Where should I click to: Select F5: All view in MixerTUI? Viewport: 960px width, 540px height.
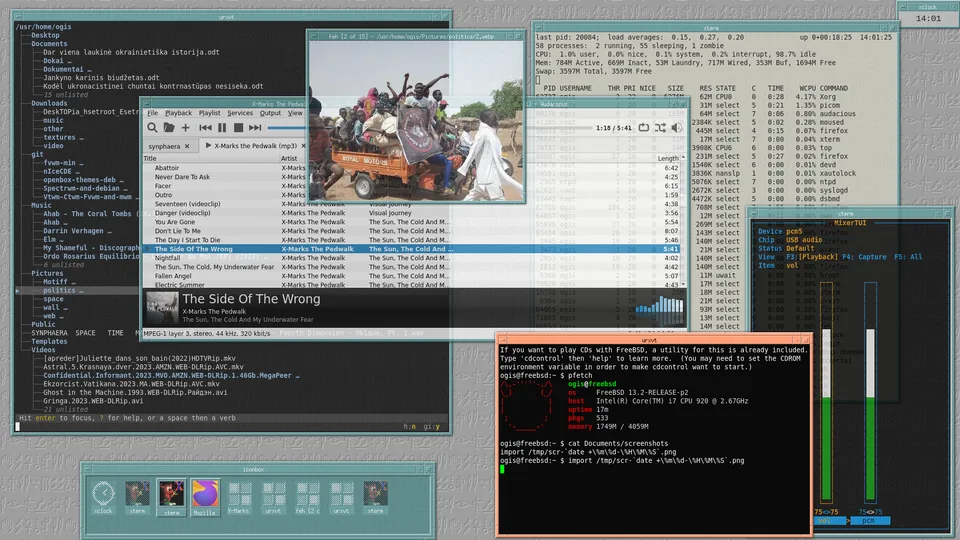[x=908, y=257]
